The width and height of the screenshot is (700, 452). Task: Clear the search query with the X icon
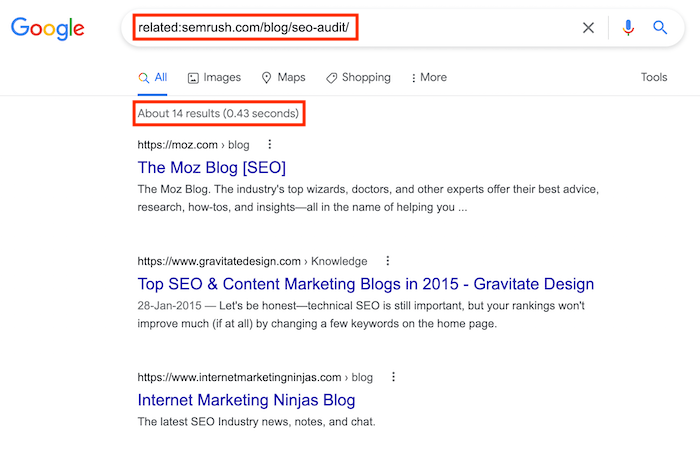tap(588, 28)
